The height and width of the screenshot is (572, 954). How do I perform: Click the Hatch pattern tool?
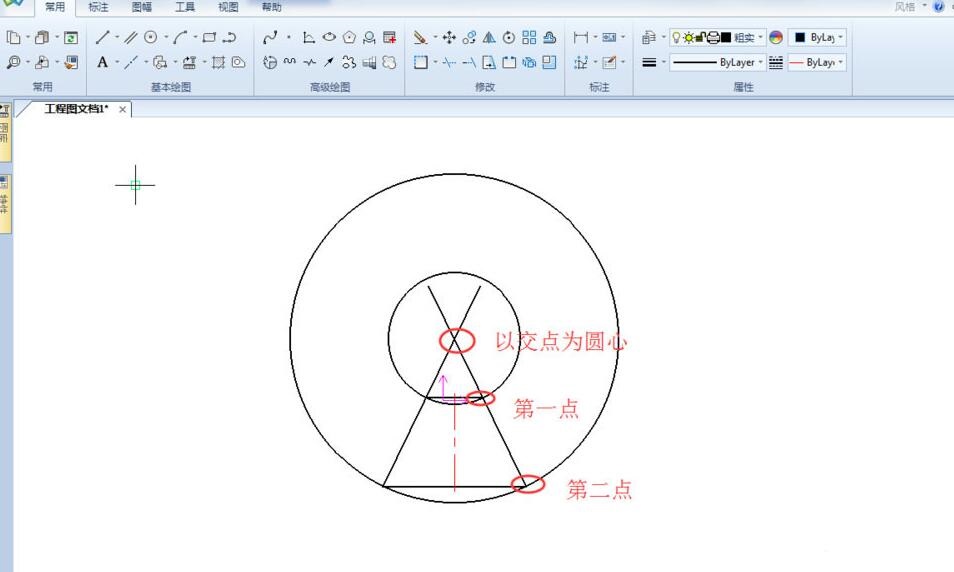(218, 62)
